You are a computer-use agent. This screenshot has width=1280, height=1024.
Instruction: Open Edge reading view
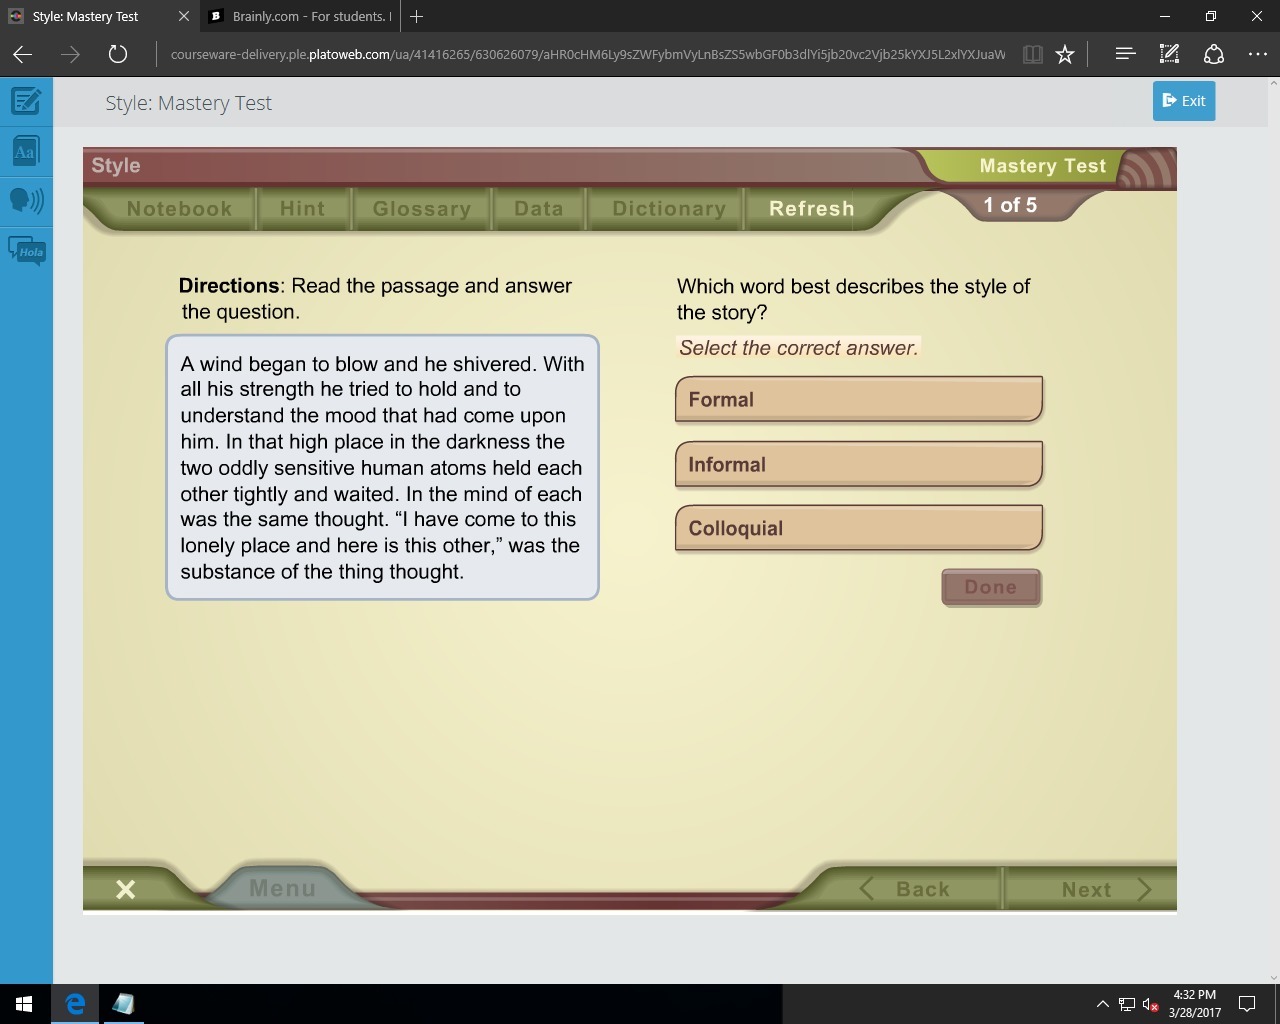(x=1033, y=54)
